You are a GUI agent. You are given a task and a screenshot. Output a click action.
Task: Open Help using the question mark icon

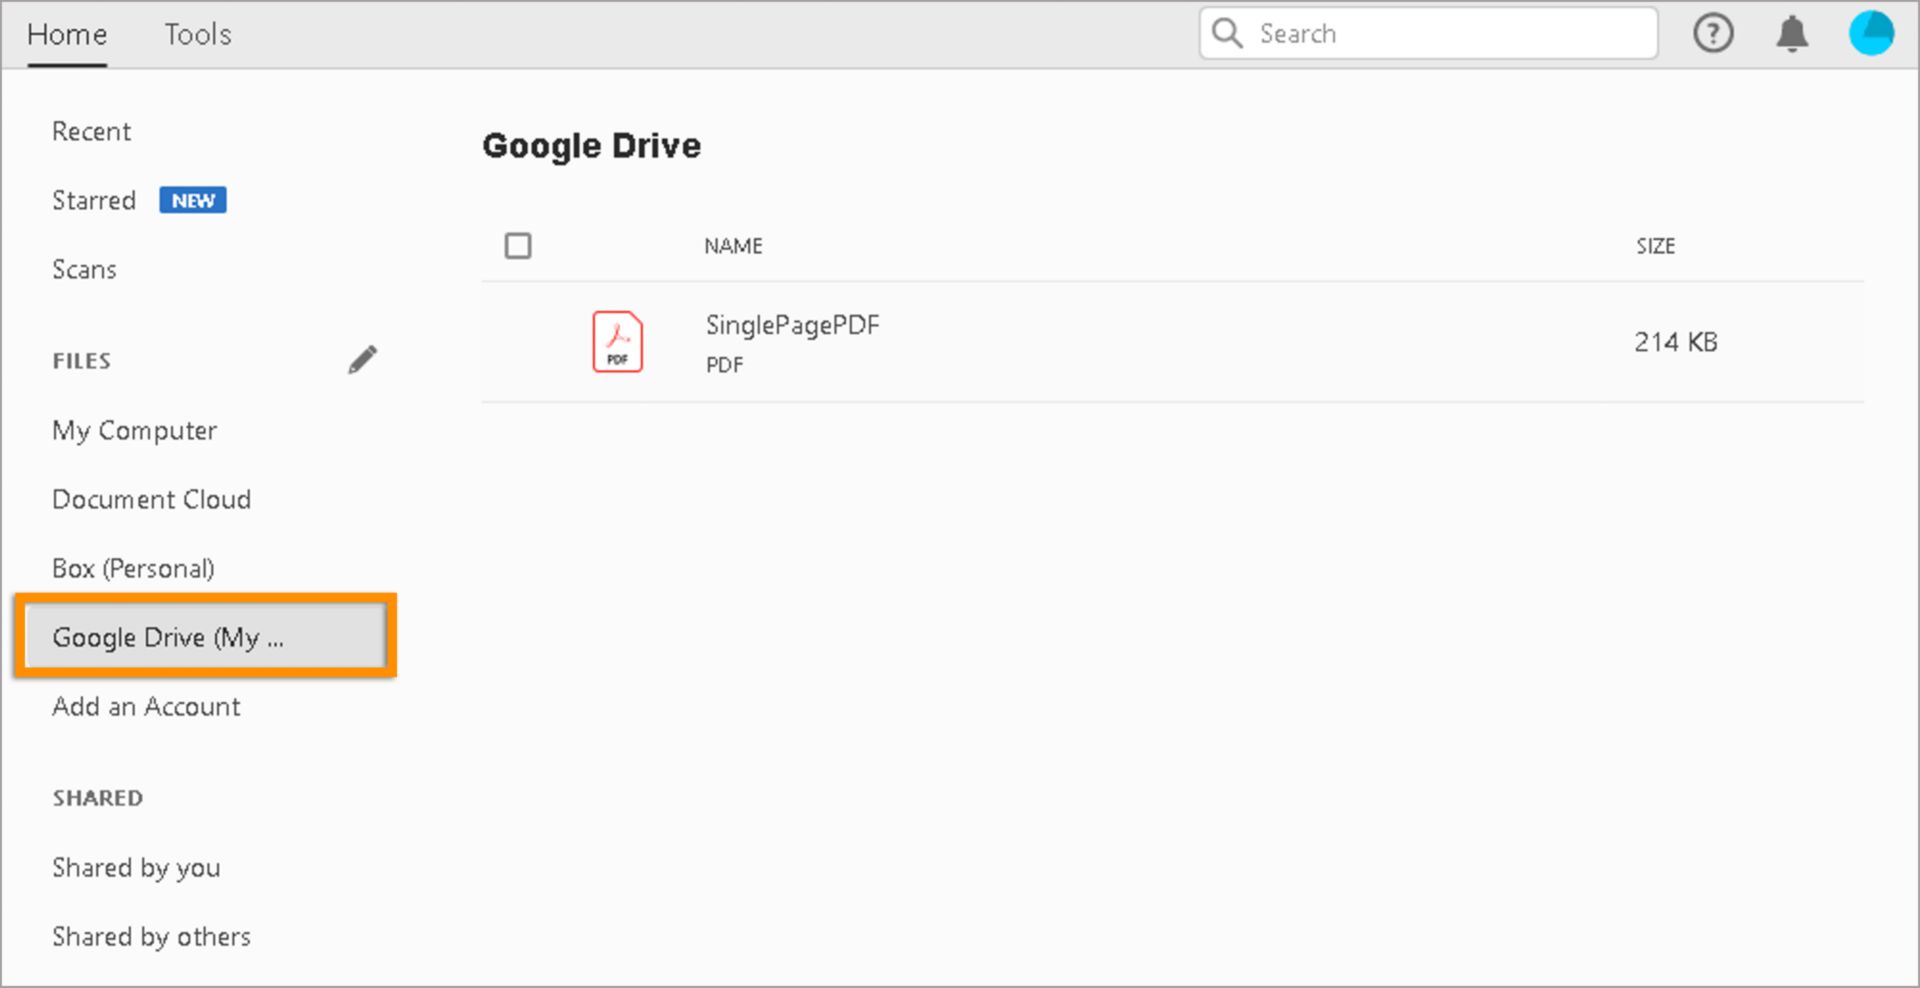[x=1714, y=33]
